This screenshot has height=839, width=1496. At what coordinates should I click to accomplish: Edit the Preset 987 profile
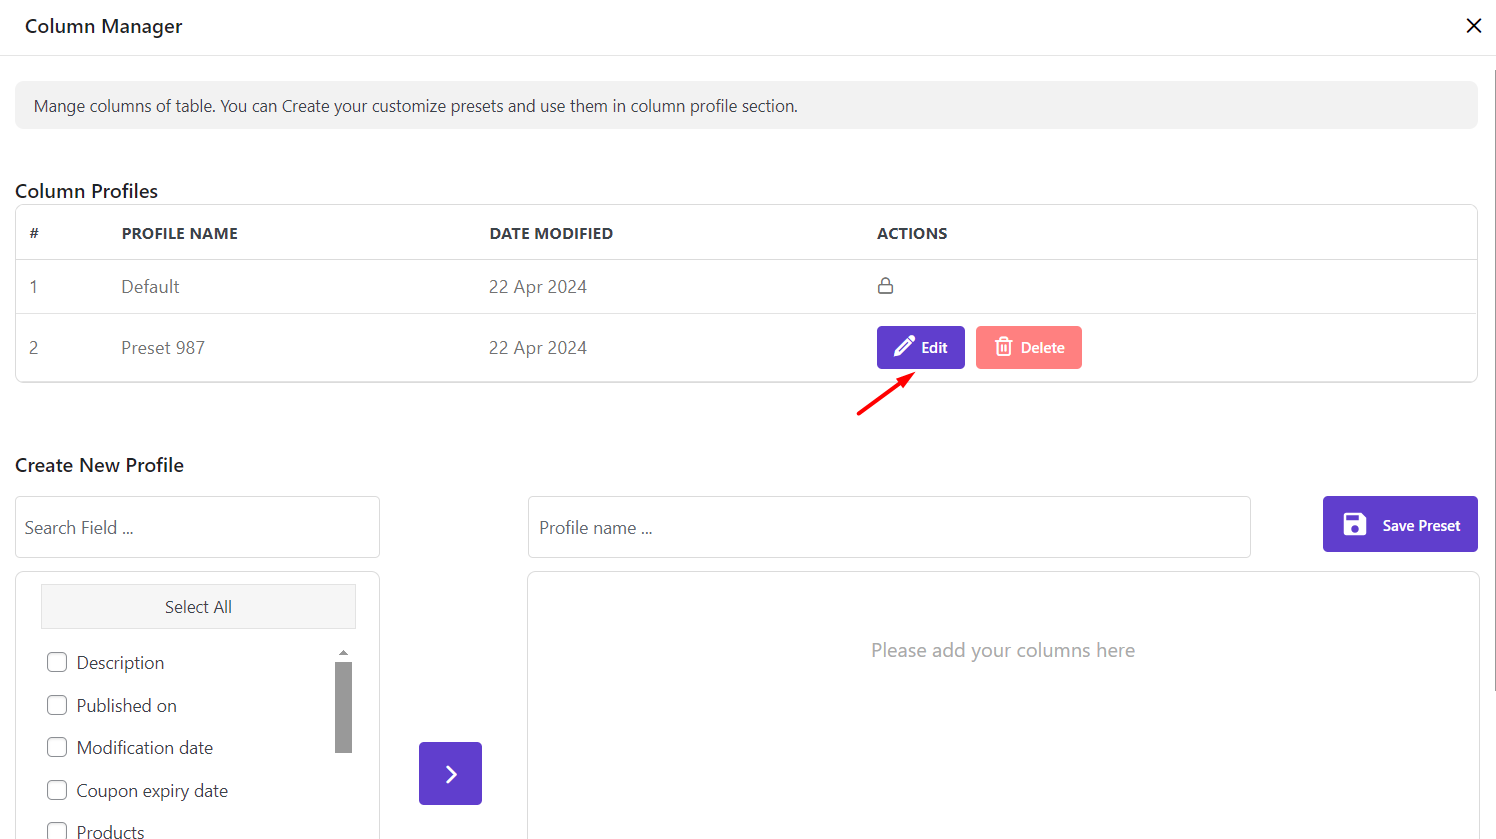(920, 348)
